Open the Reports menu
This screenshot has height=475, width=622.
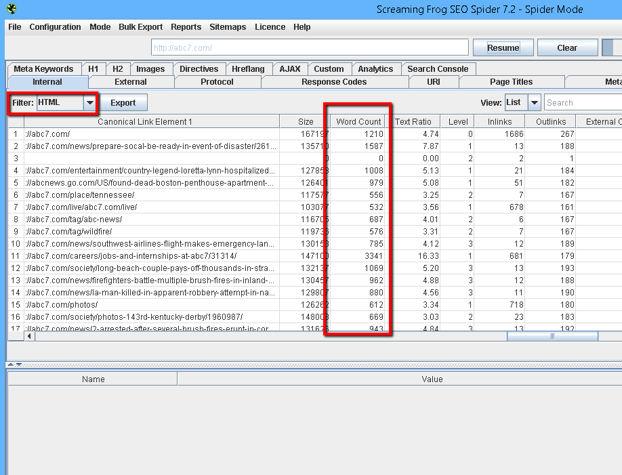186,27
